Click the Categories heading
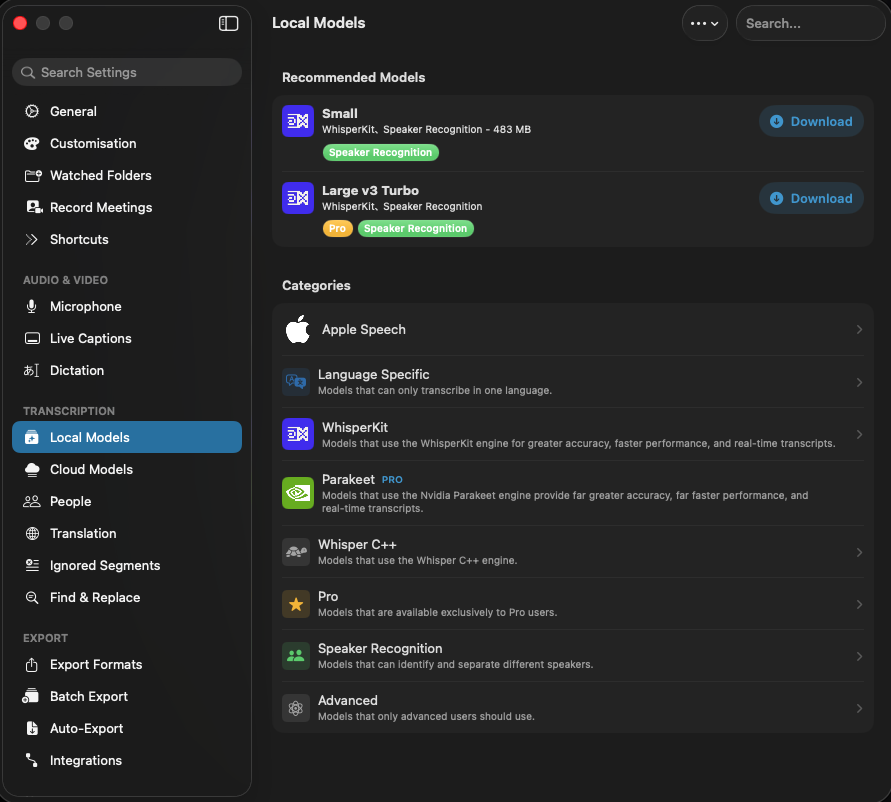The image size is (891, 802). tap(316, 285)
